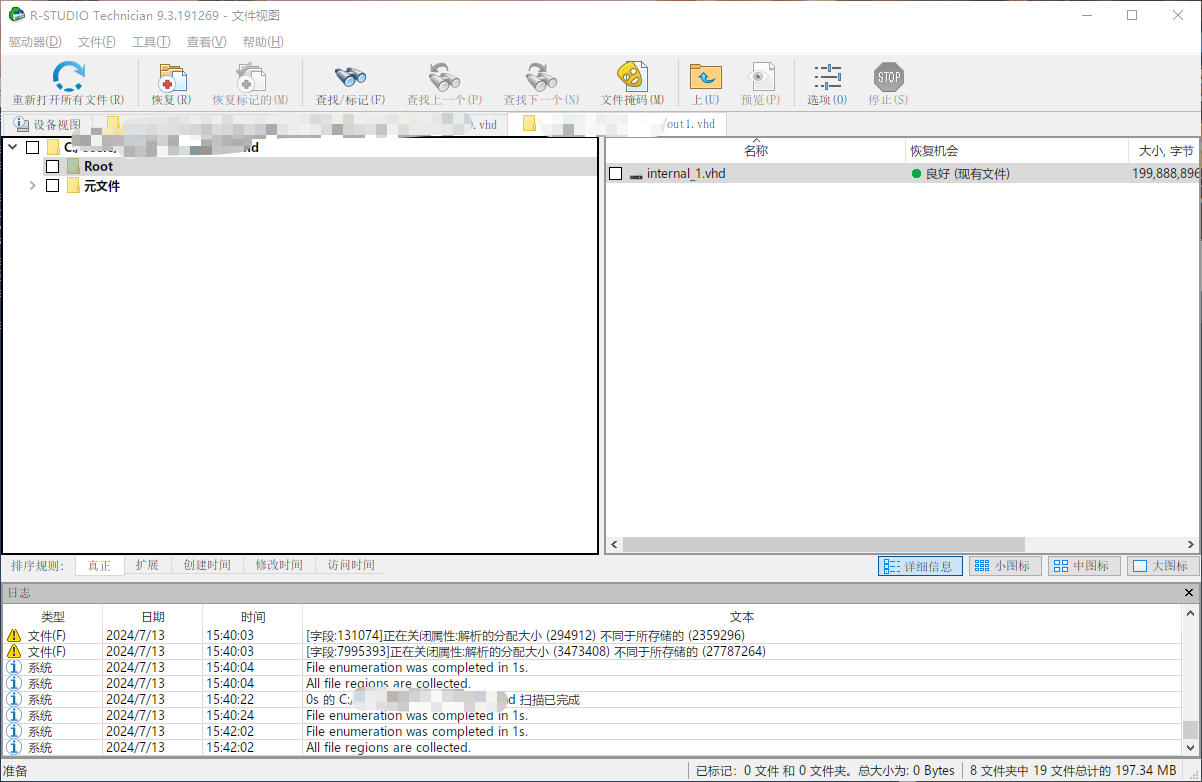Expand the 元文件 tree node
The width and height of the screenshot is (1202, 782).
[x=33, y=186]
